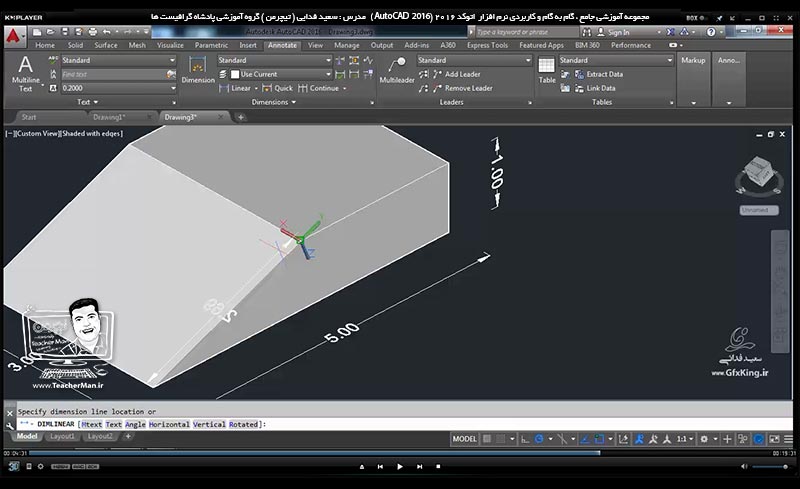Open the text height 0.2000 dropdown
The height and width of the screenshot is (489, 800).
tap(118, 88)
